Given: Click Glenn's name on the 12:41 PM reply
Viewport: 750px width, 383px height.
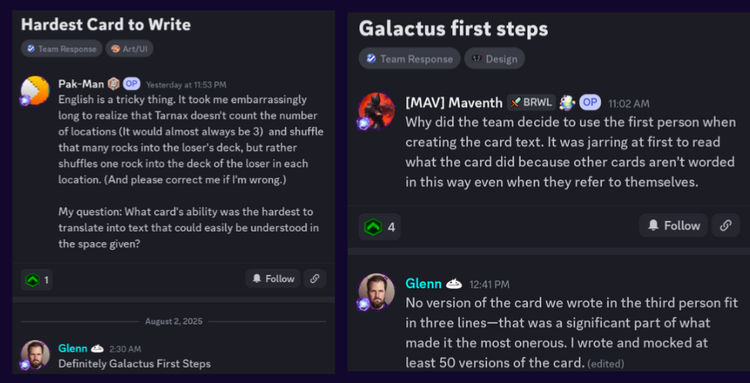Looking at the screenshot, I should (423, 284).
